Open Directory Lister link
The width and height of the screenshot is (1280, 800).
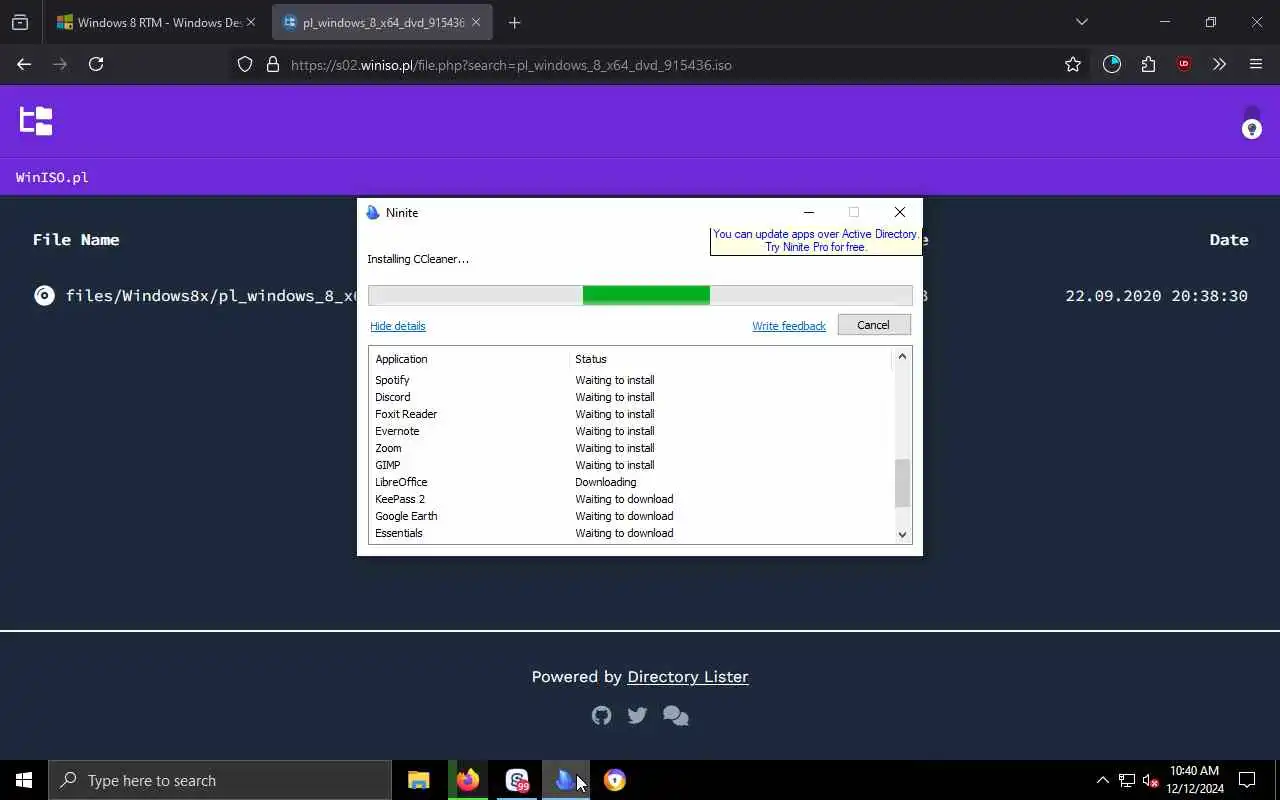[687, 677]
